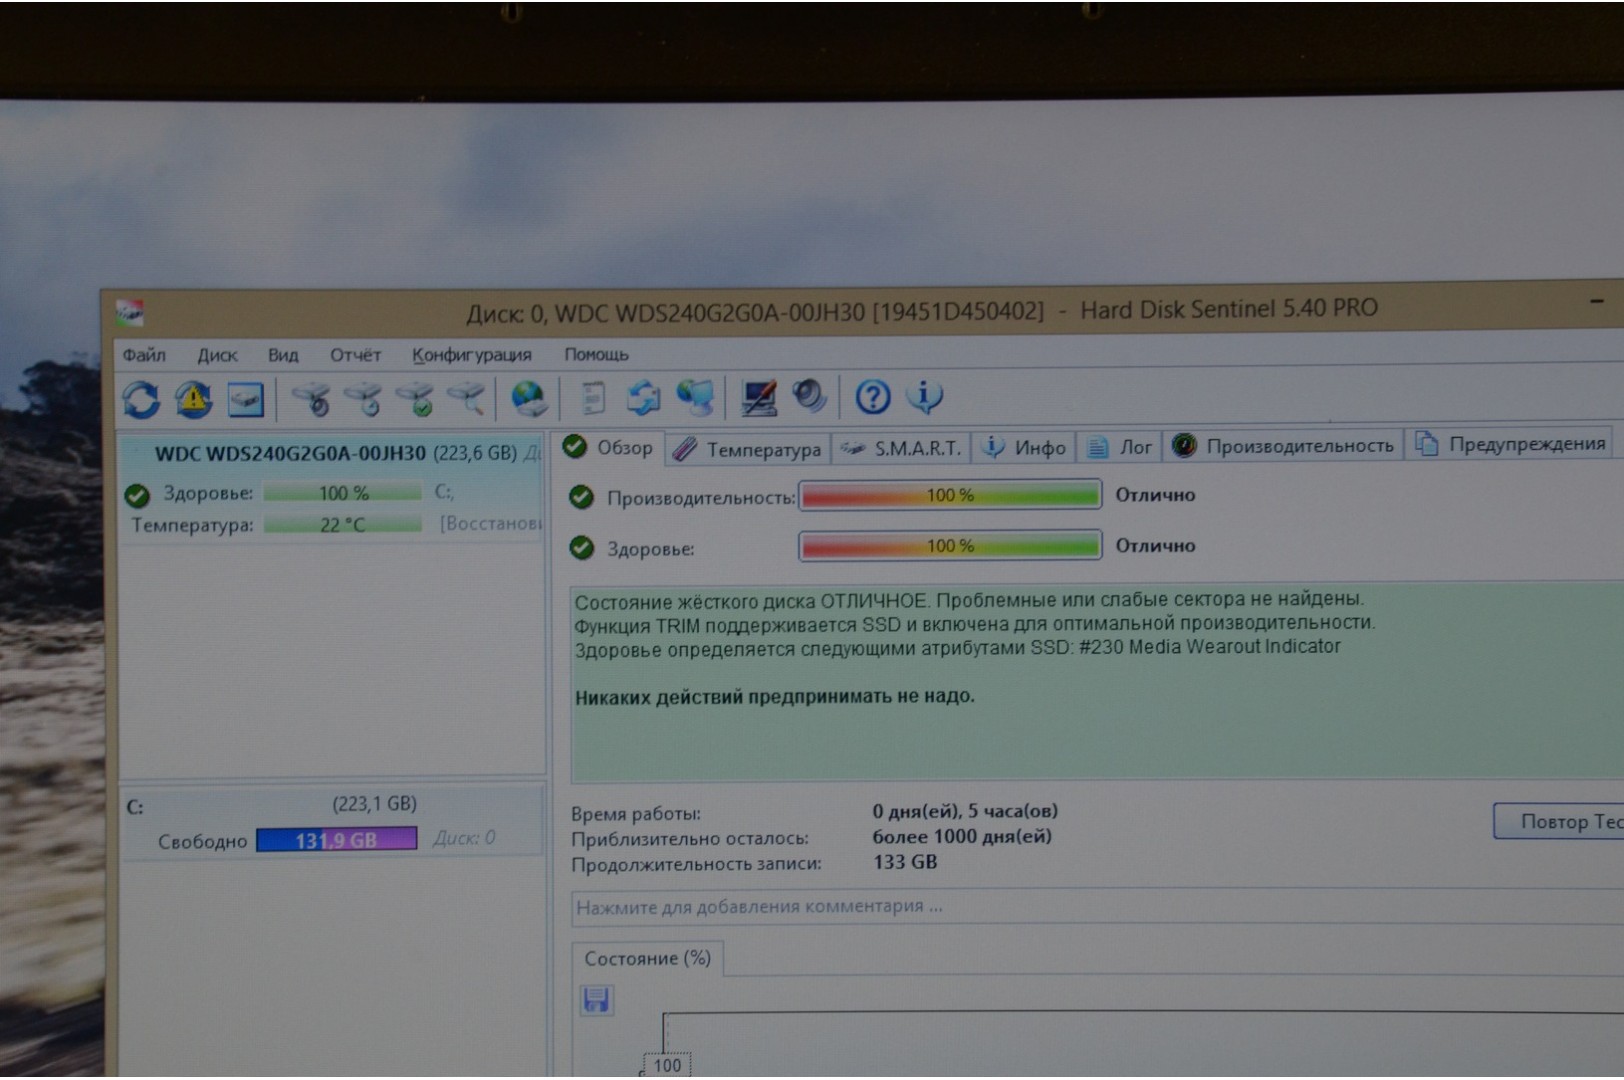Click the left panel Здоровье 100 % bar
Screen dimensions: 1624x1080
click(x=343, y=493)
